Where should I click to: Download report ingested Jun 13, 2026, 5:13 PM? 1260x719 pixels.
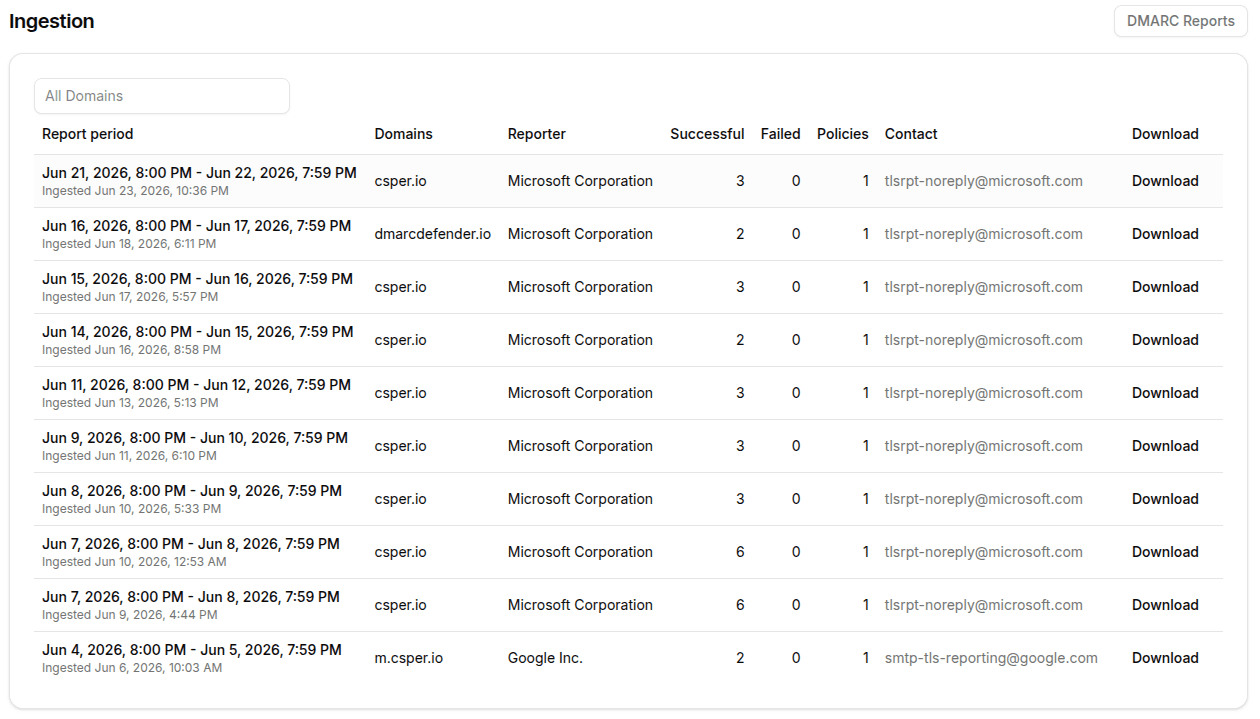coord(1165,393)
